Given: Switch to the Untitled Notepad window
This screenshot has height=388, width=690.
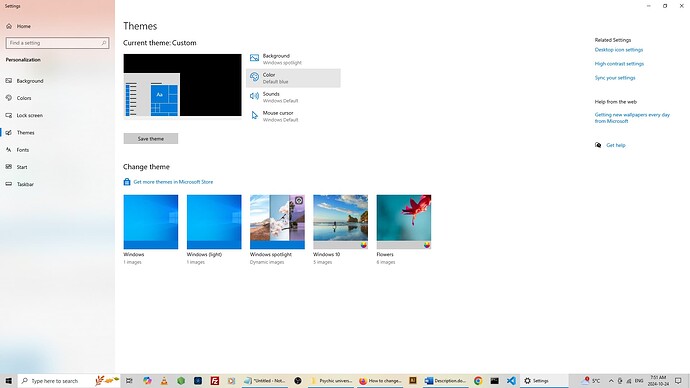Looking at the screenshot, I should (x=265, y=381).
